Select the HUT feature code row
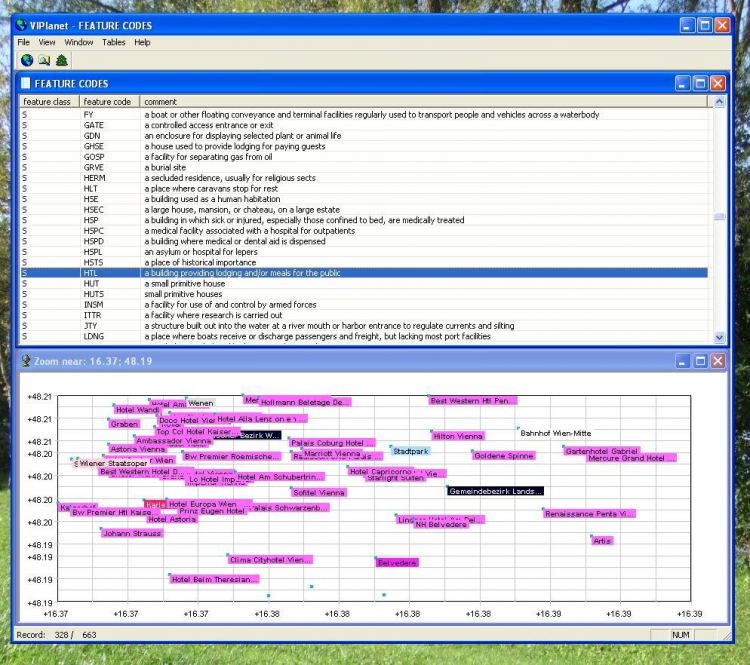Viewport: 750px width, 665px height. pyautogui.click(x=364, y=283)
